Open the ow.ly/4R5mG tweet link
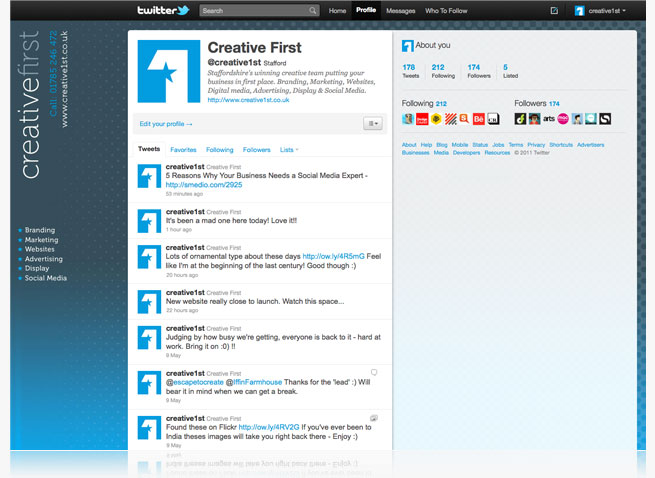Image resolution: width=655 pixels, height=478 pixels. coord(333,256)
